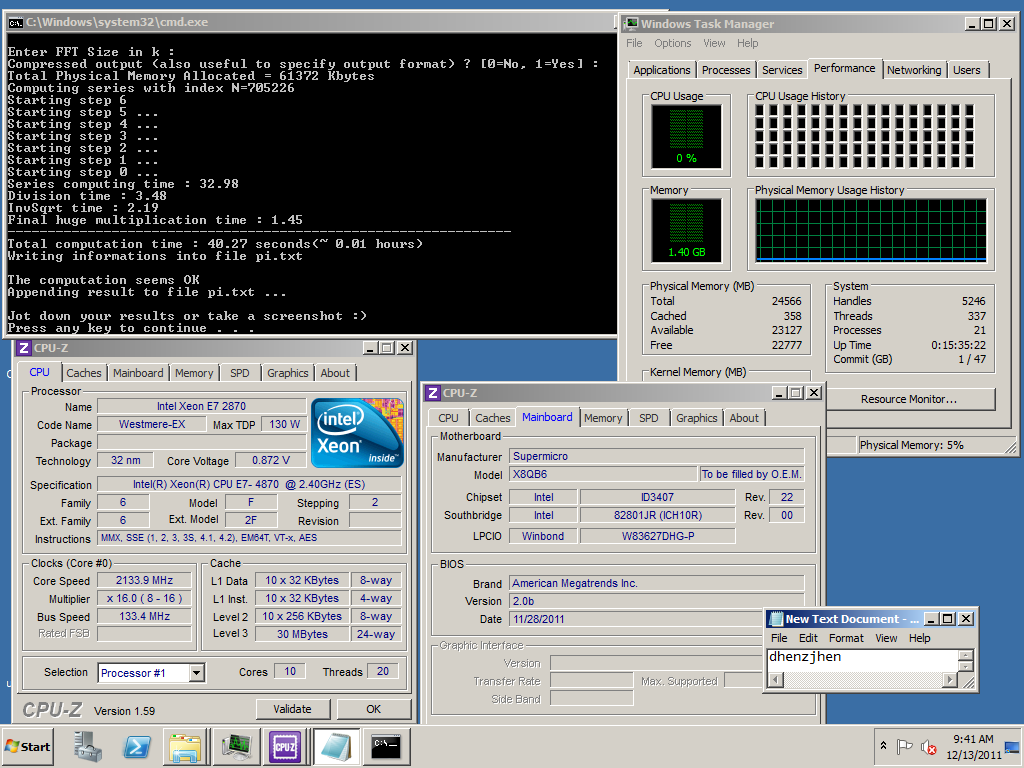Screen dimensions: 1024x768
Task: Open Notepad View menu
Action: click(886, 638)
